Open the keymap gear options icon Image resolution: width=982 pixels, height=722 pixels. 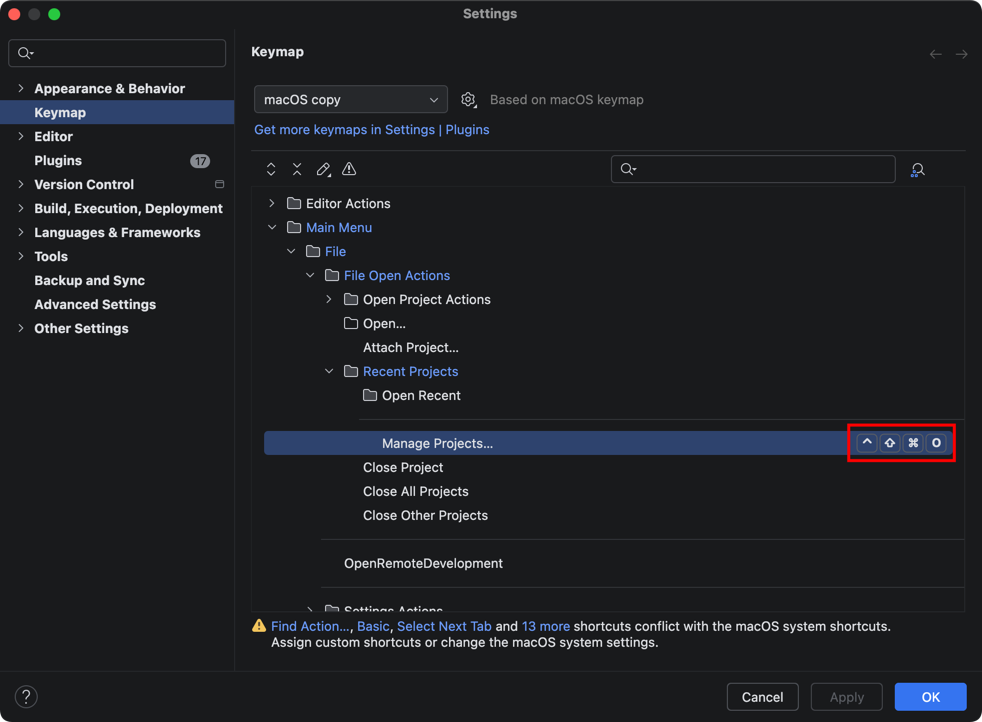[468, 100]
